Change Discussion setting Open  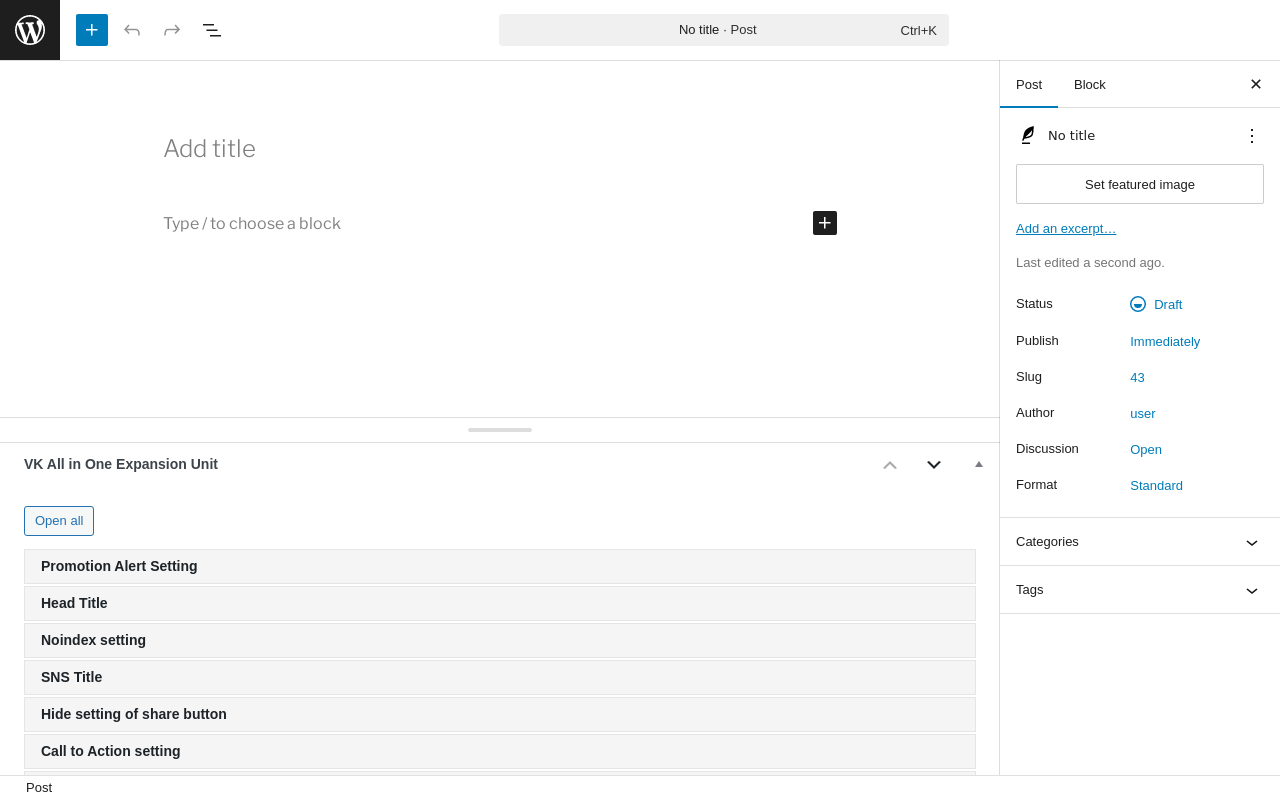[x=1146, y=449]
